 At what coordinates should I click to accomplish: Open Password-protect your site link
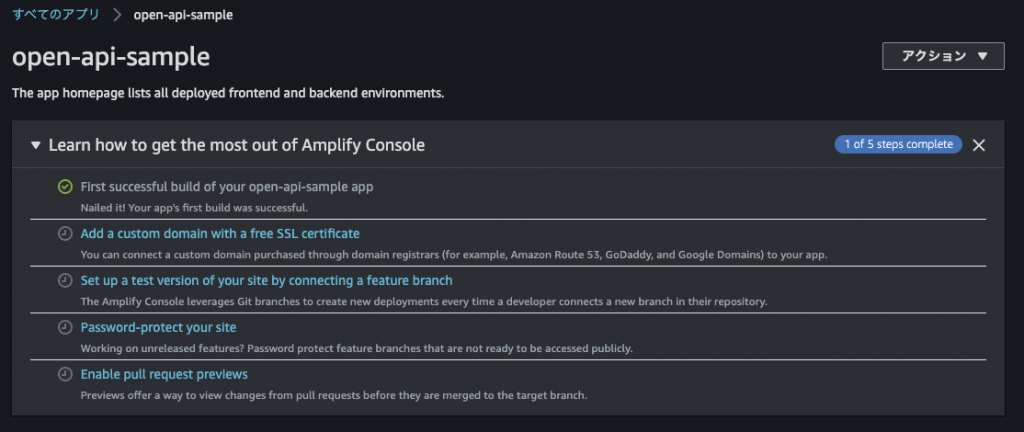158,328
